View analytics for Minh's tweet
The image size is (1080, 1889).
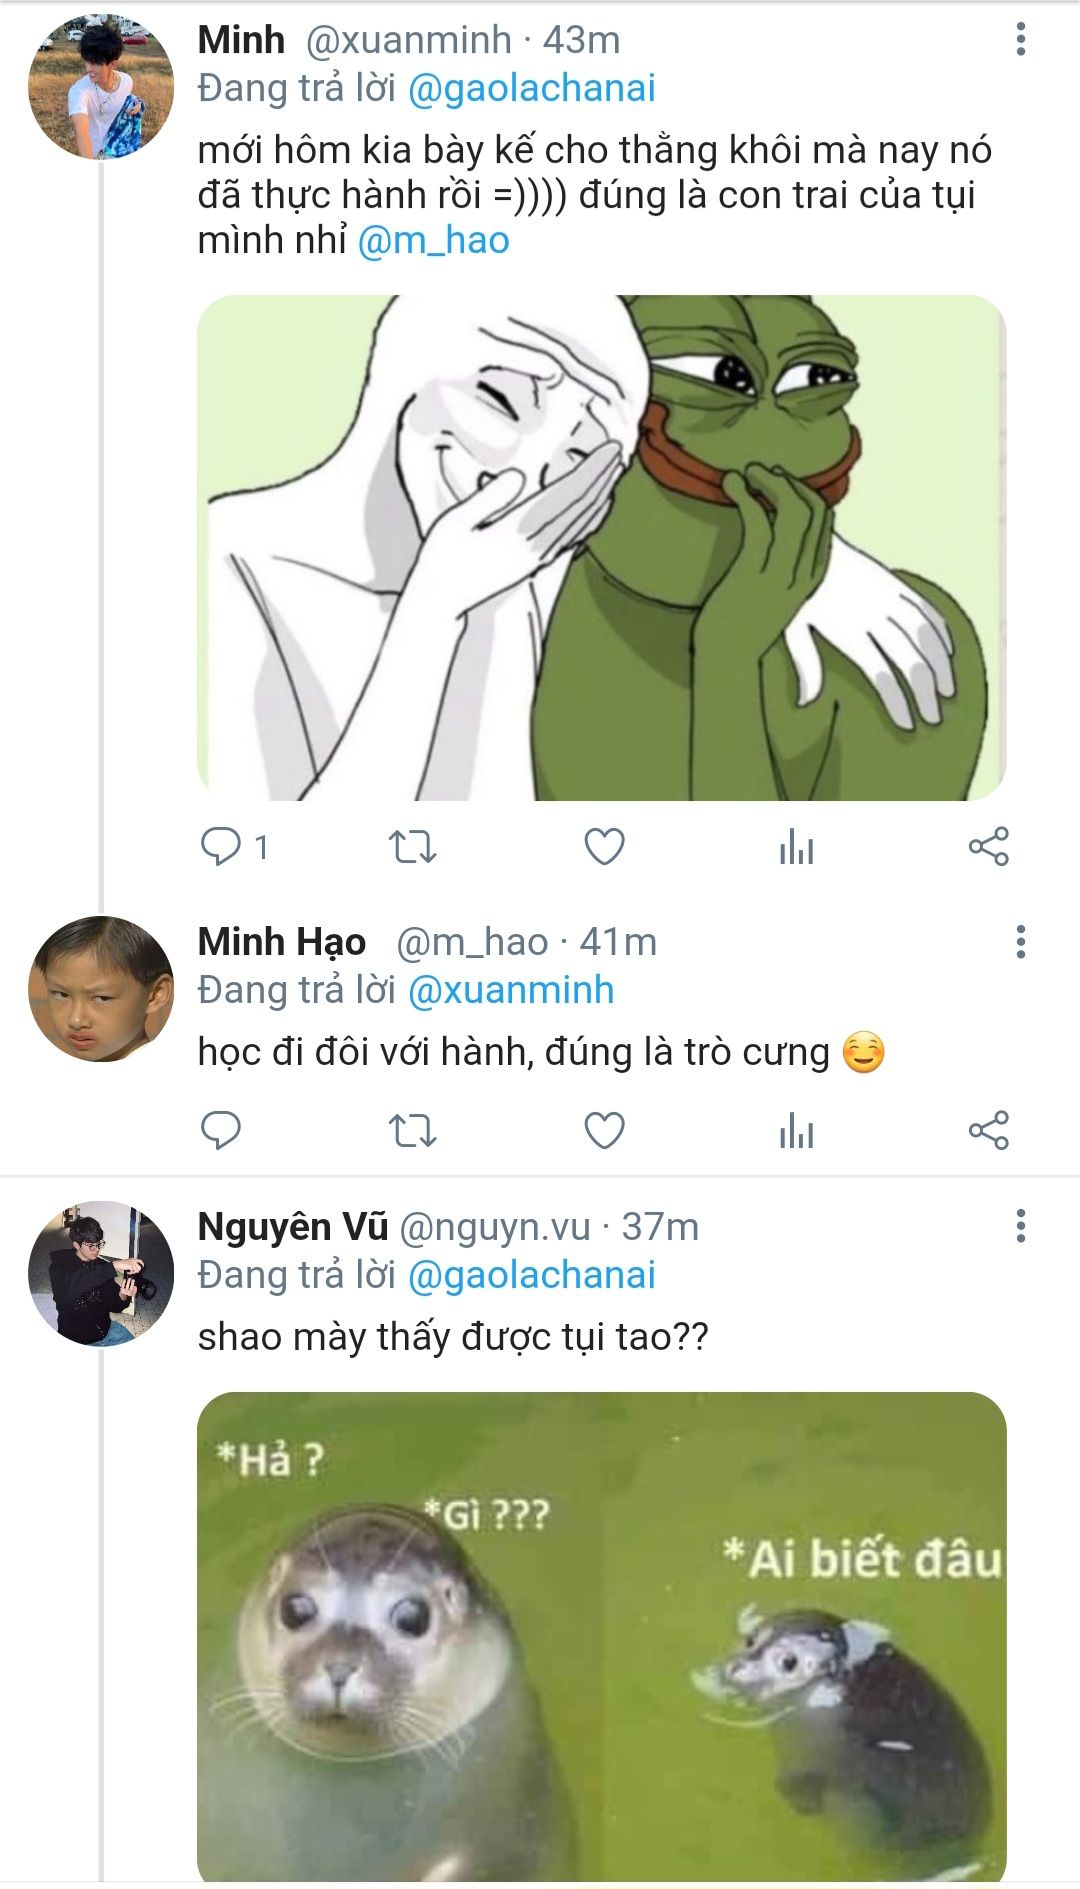(796, 848)
